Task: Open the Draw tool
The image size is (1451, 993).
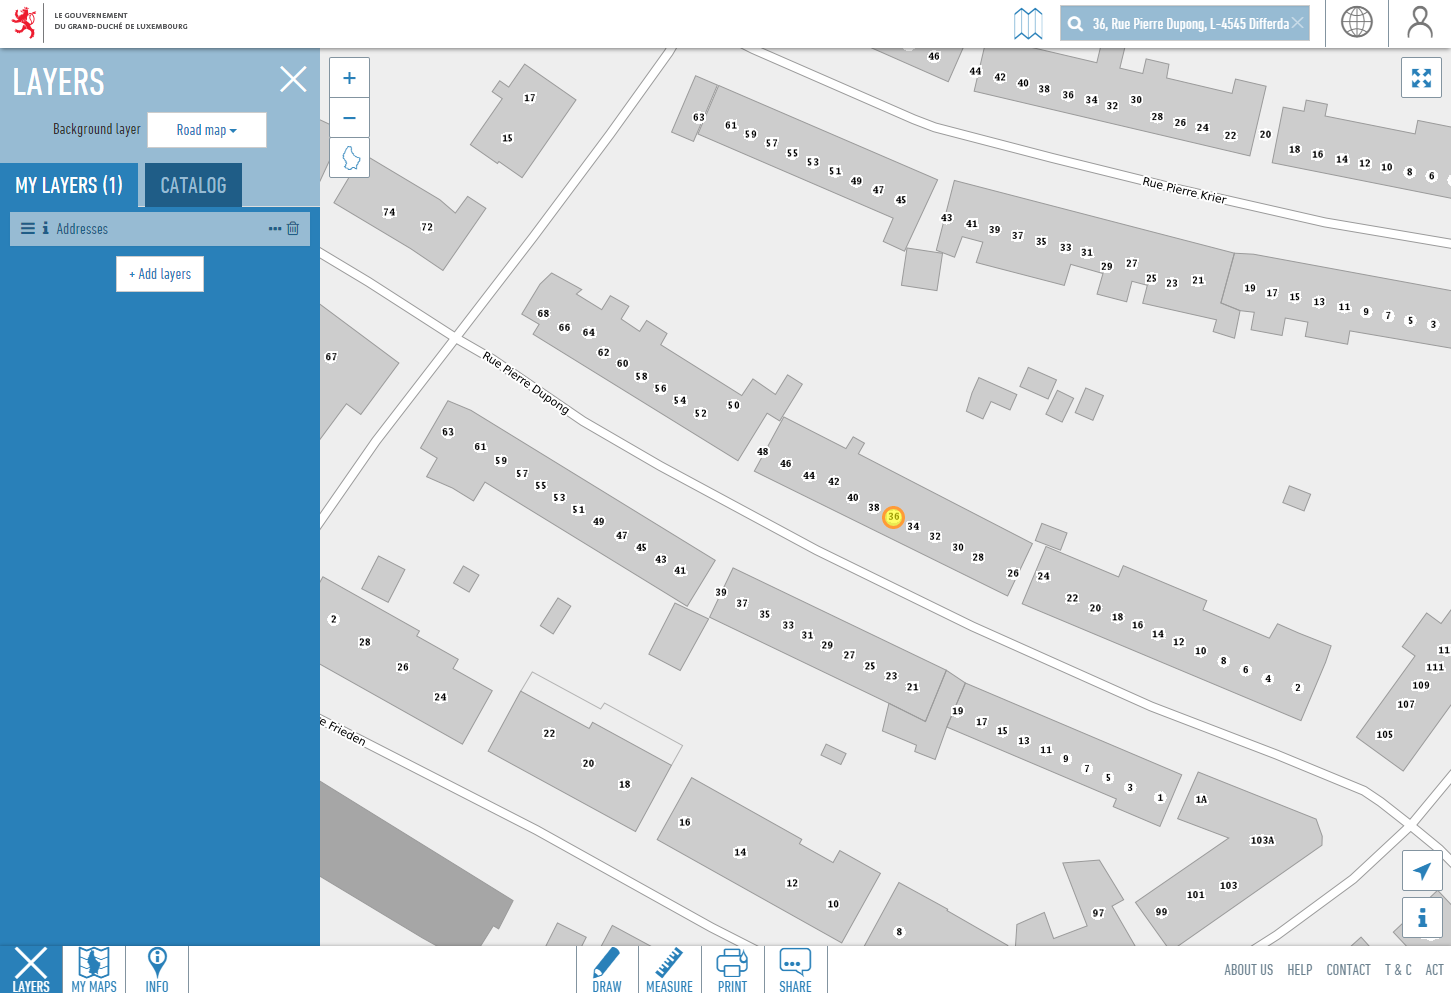Action: 607,970
